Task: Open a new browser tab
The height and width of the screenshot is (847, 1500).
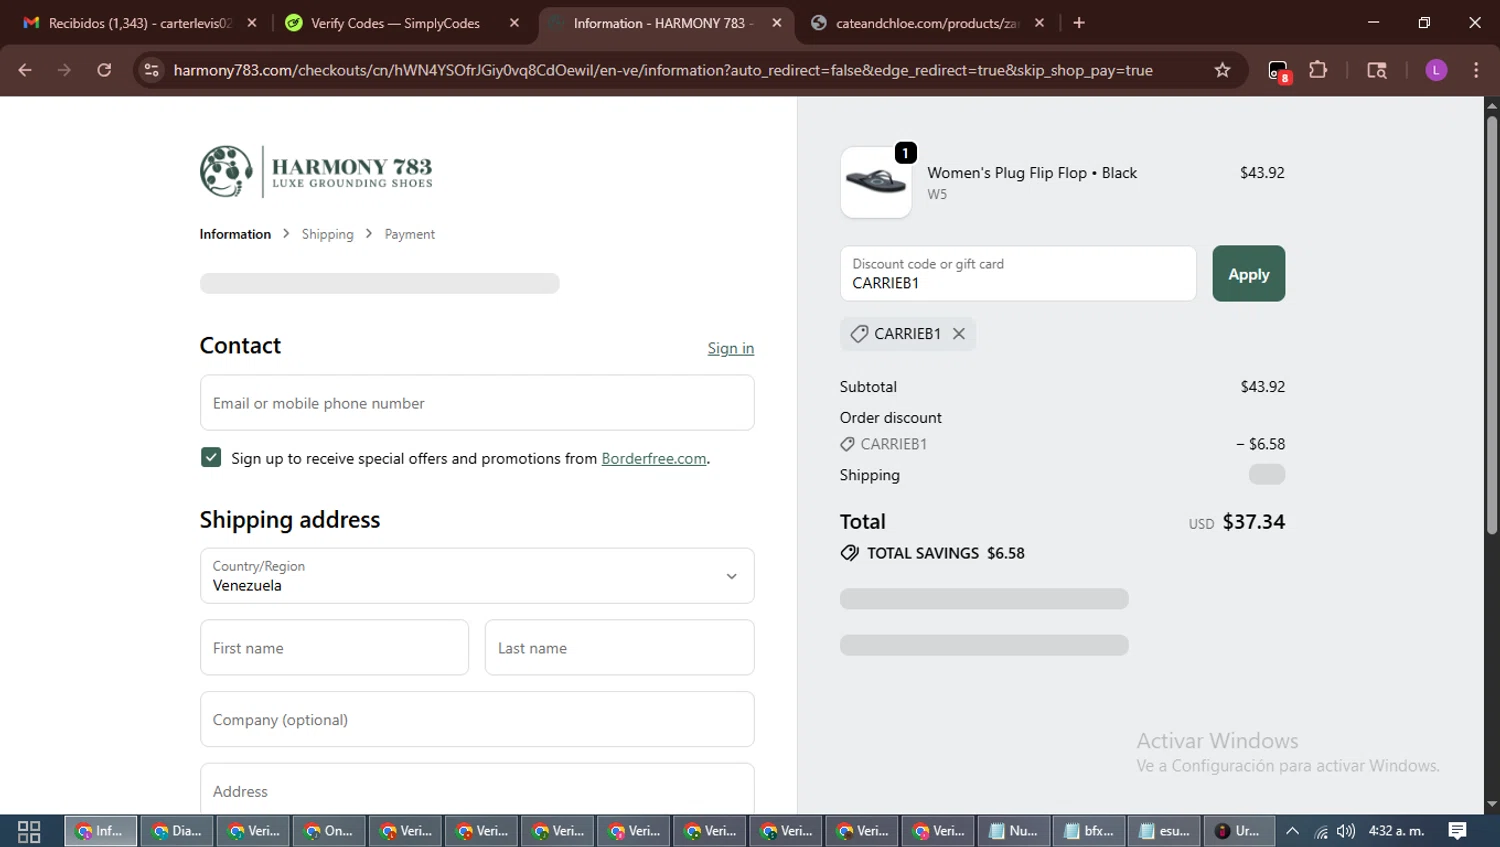Action: (x=1079, y=23)
